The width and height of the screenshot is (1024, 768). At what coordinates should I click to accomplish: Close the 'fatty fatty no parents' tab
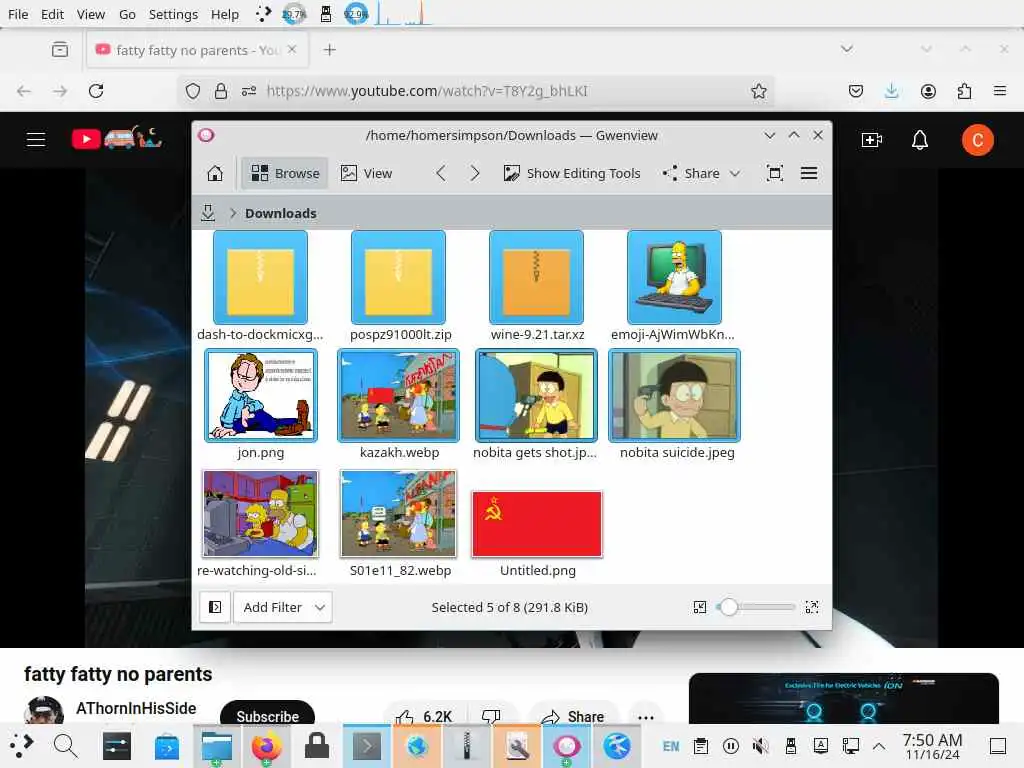(x=292, y=50)
